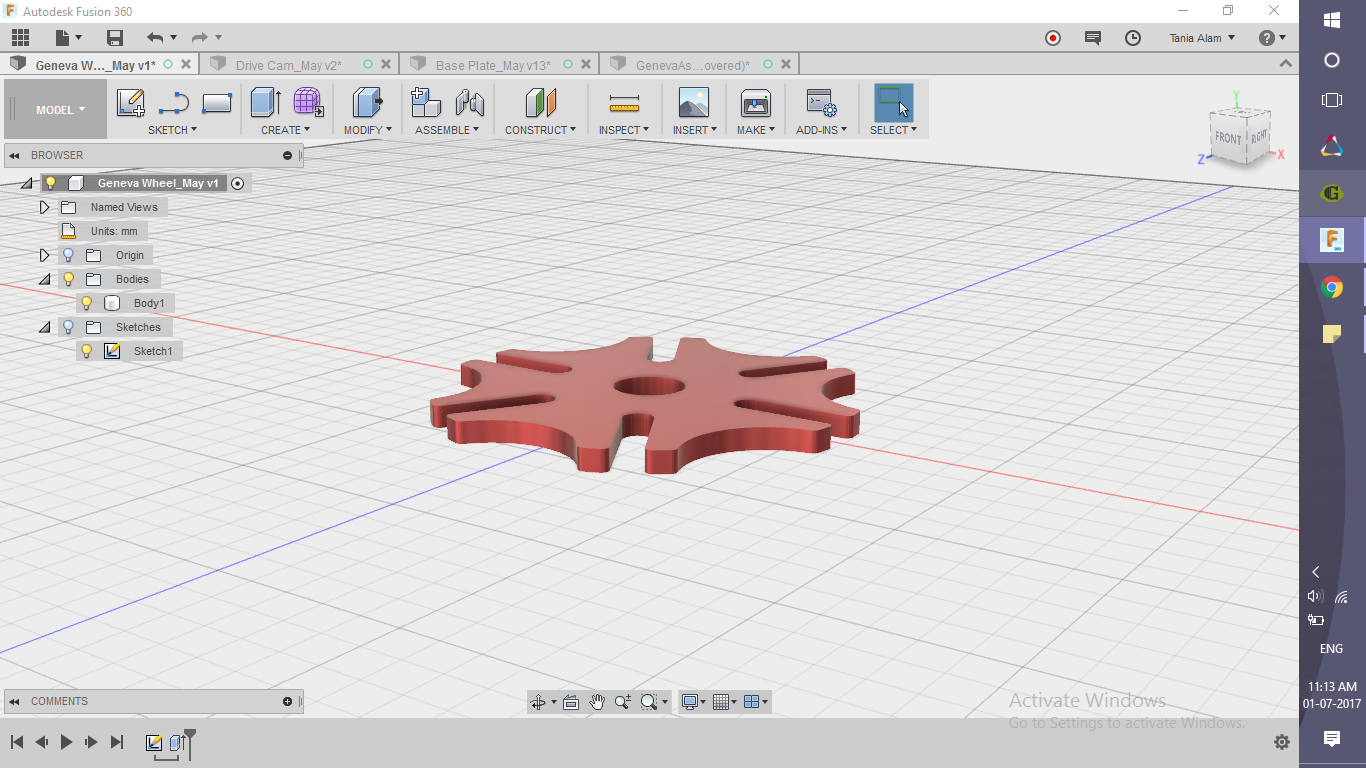The image size is (1366, 768).
Task: Open the CONSTRUCT menu label
Action: [540, 130]
